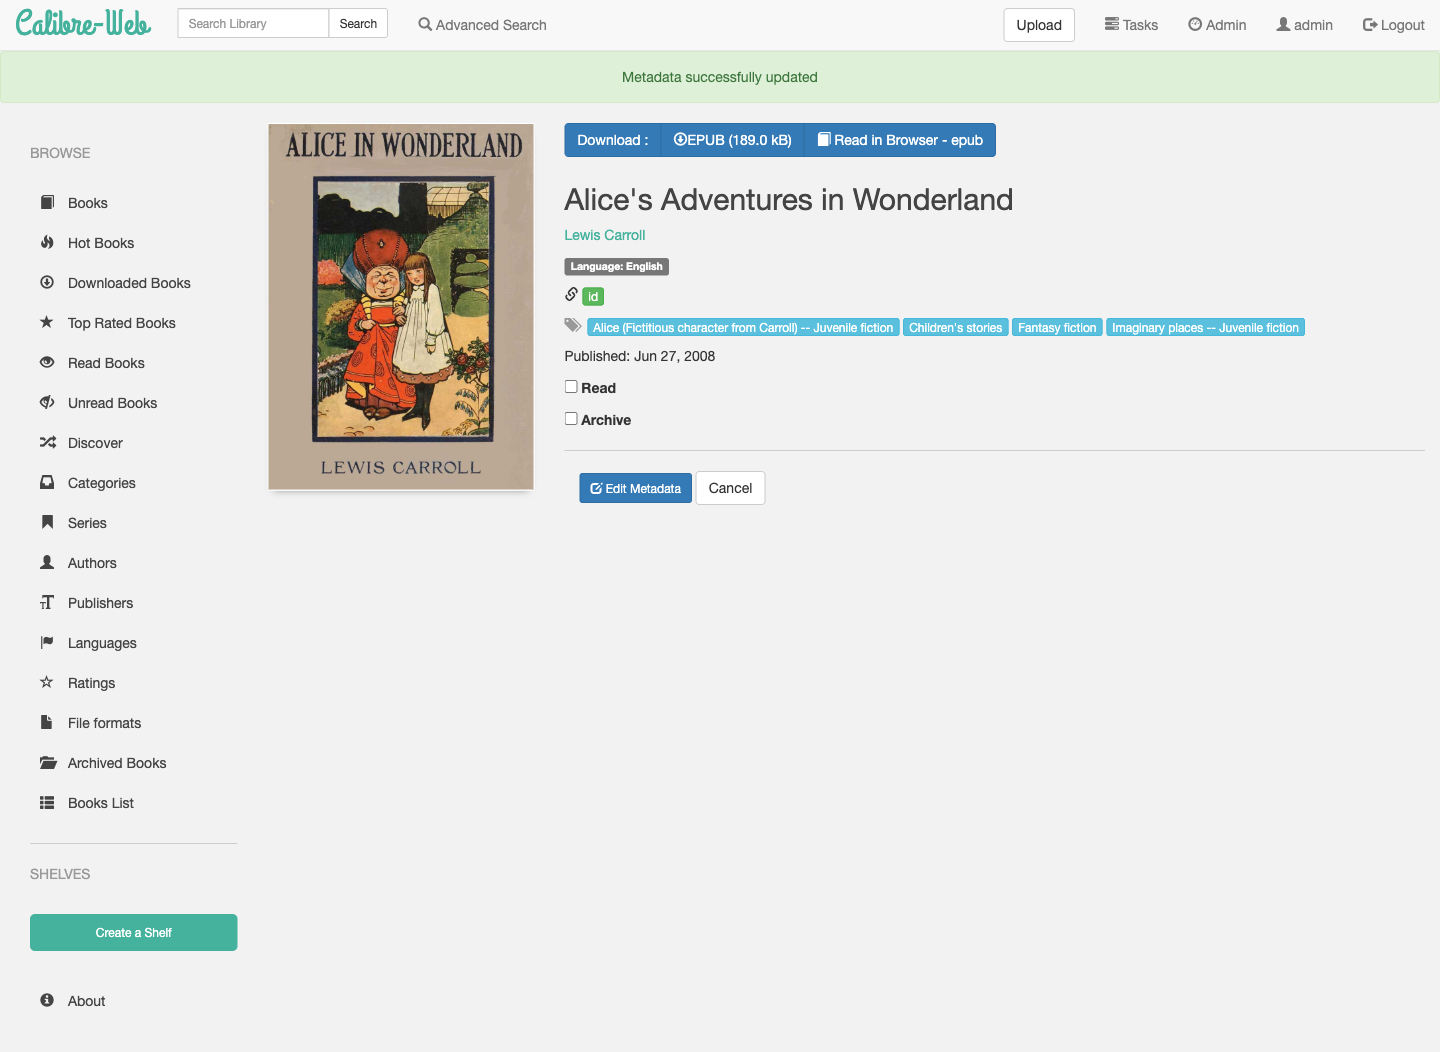Open the Tasks menu item

(1131, 25)
